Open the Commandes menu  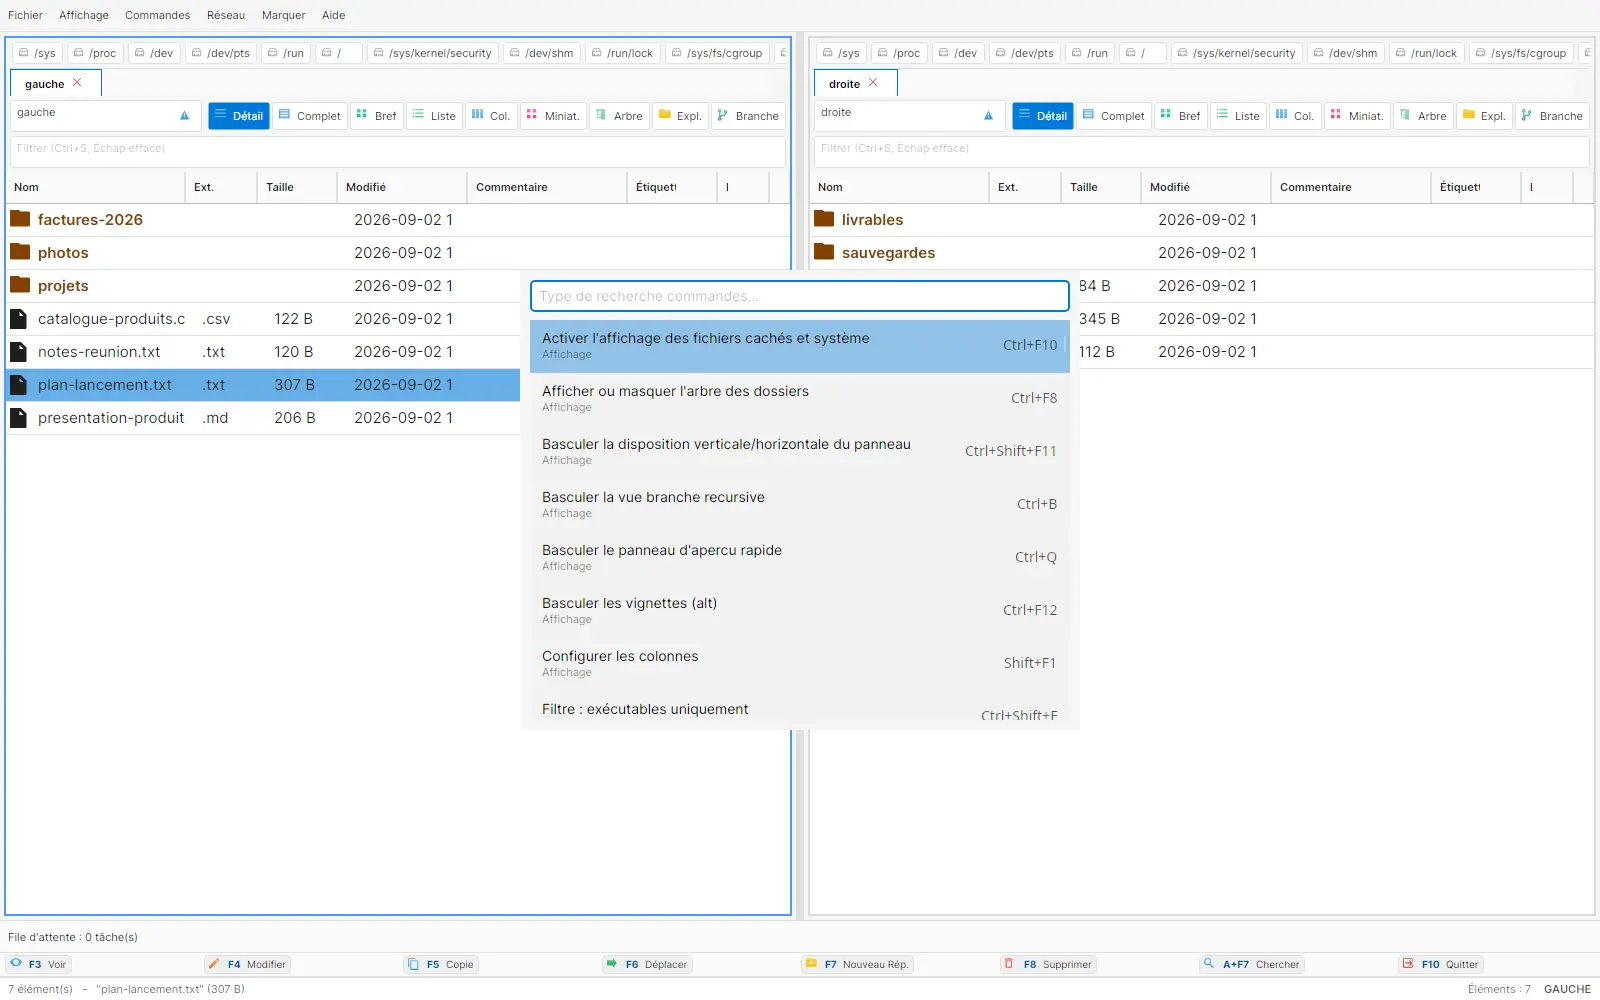[157, 15]
